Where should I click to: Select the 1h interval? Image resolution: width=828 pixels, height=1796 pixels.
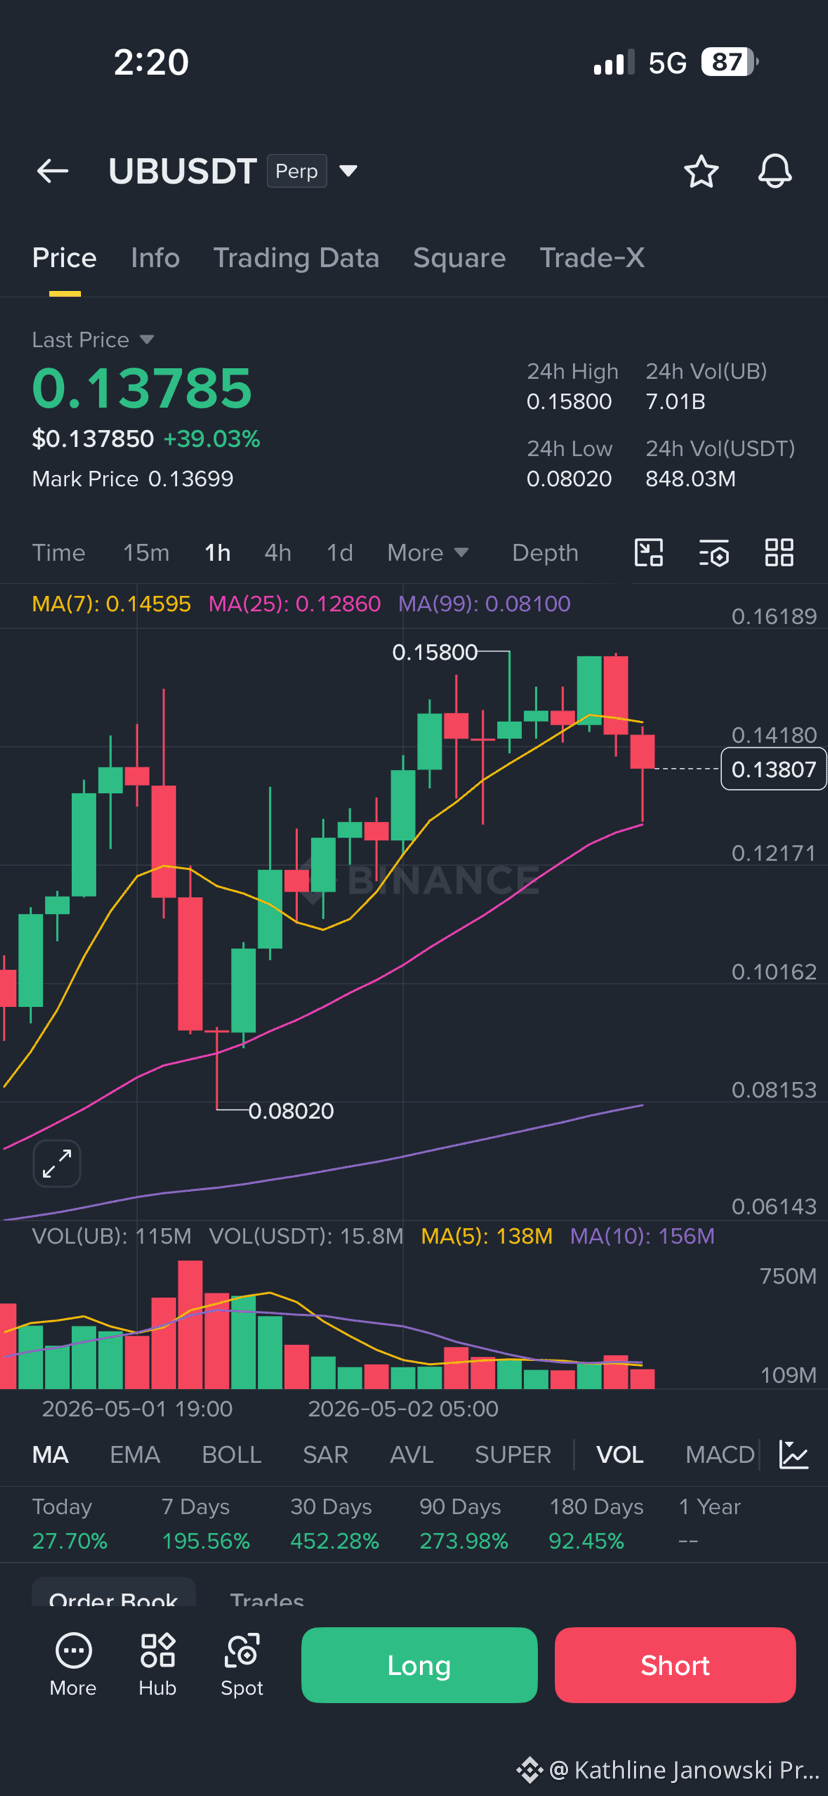pos(217,553)
